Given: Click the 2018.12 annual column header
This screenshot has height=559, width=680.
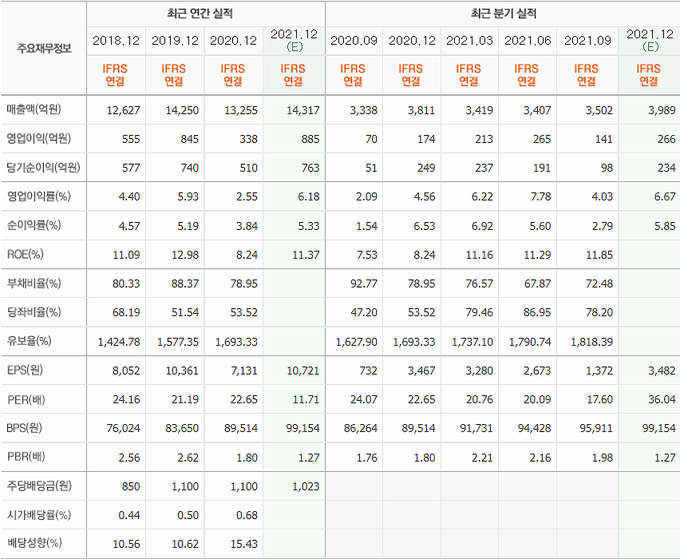Looking at the screenshot, I should click(116, 41).
